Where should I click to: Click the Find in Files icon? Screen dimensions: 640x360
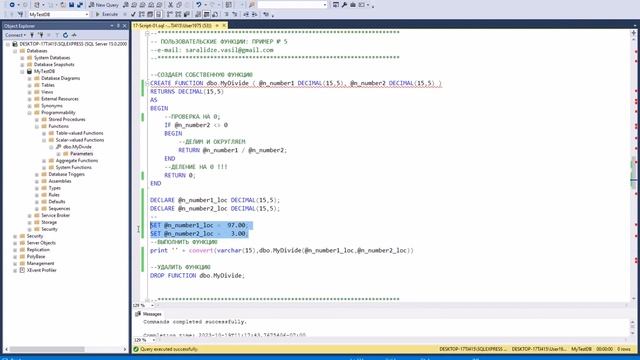(x=252, y=5)
